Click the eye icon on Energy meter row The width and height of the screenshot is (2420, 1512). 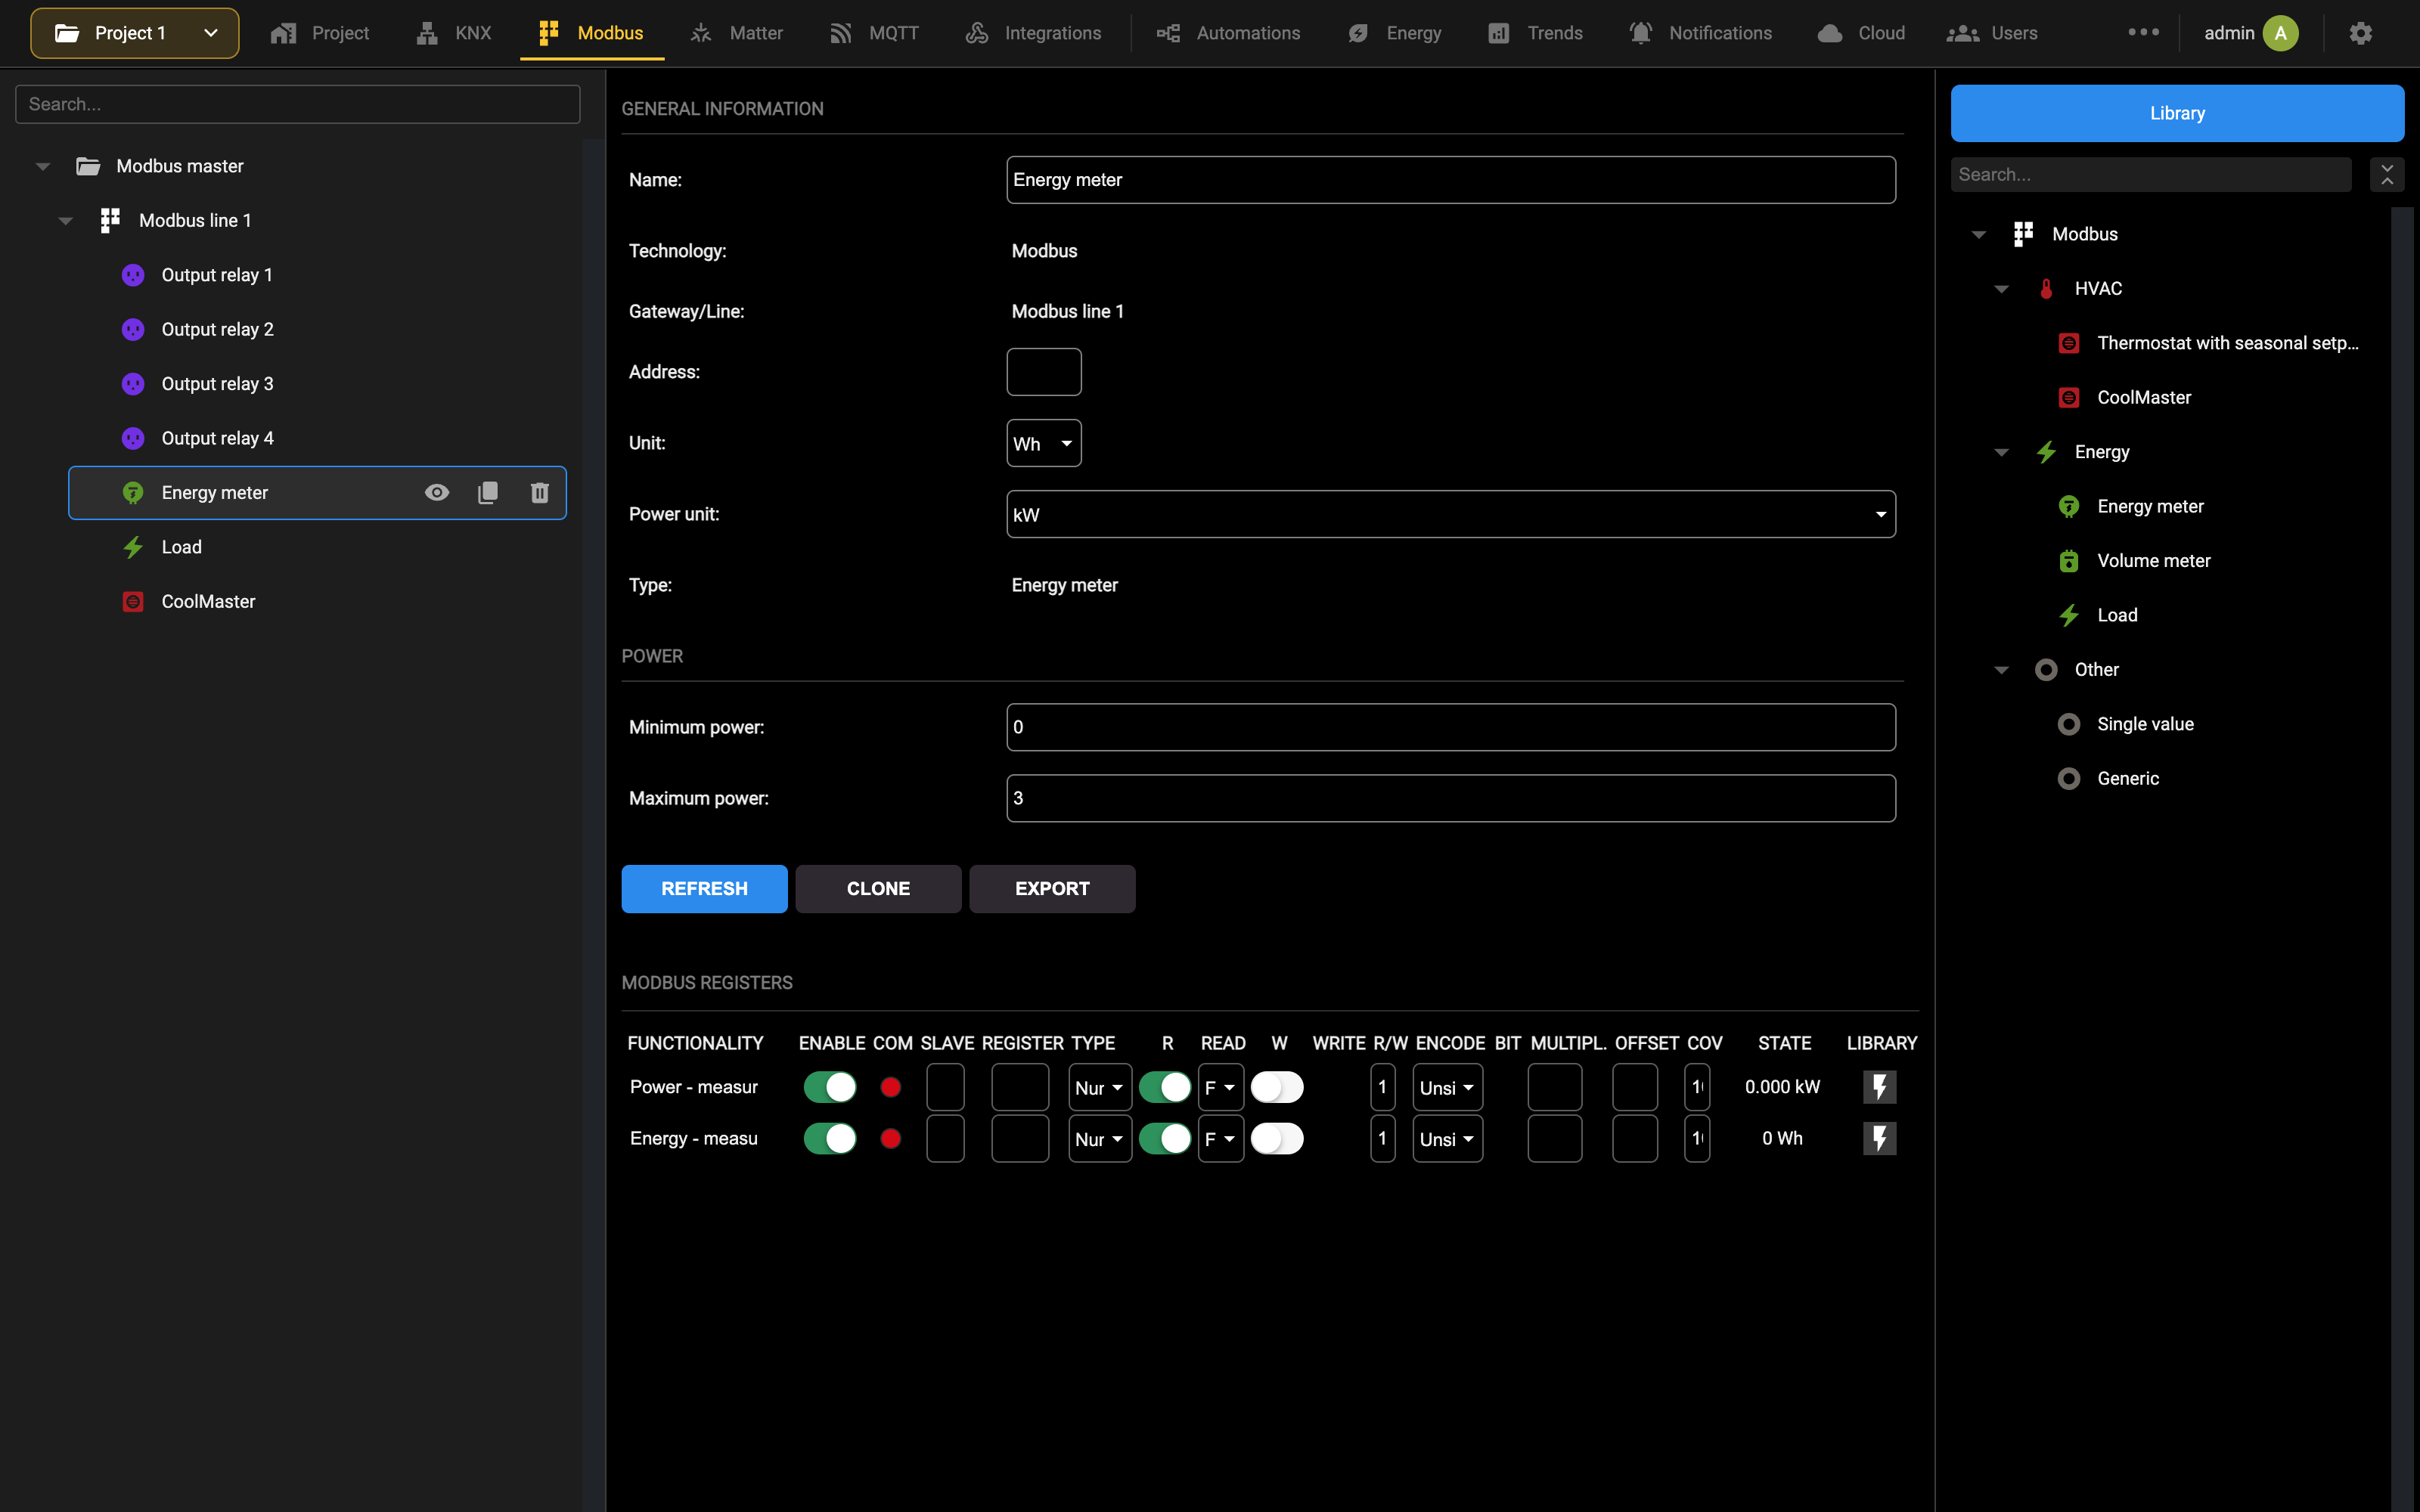pos(437,493)
